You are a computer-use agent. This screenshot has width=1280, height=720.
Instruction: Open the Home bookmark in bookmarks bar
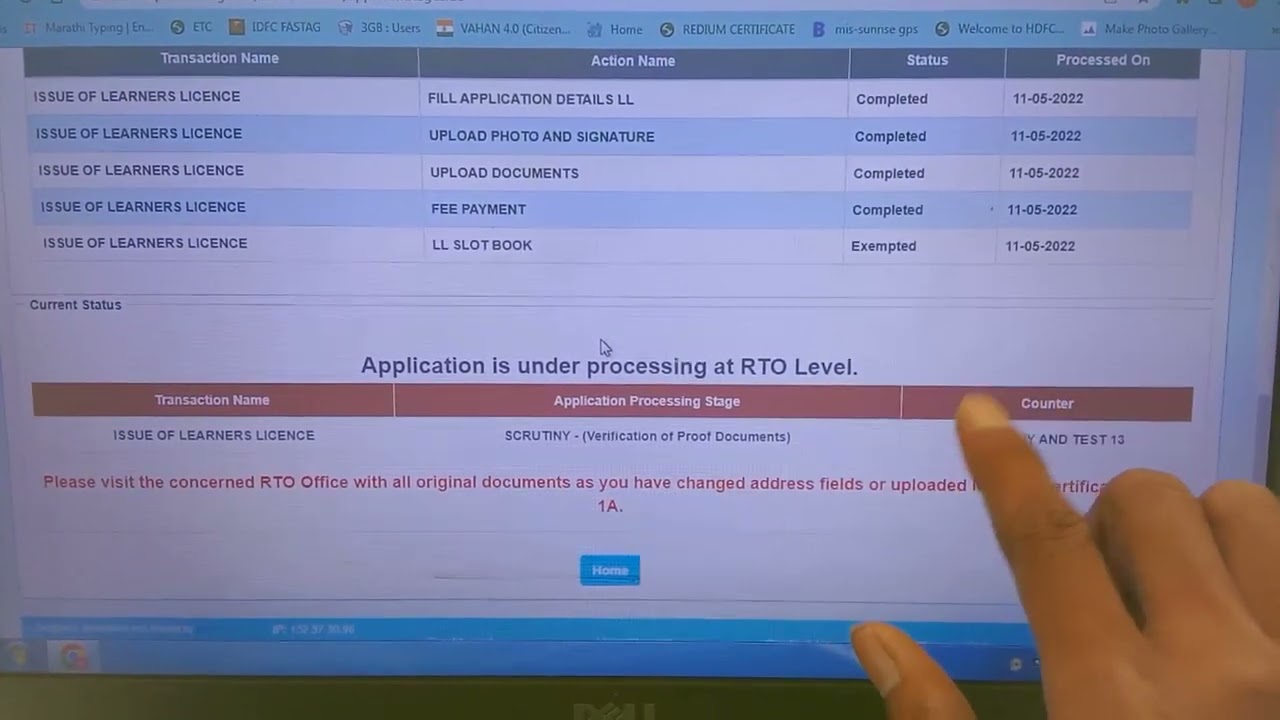coord(616,30)
